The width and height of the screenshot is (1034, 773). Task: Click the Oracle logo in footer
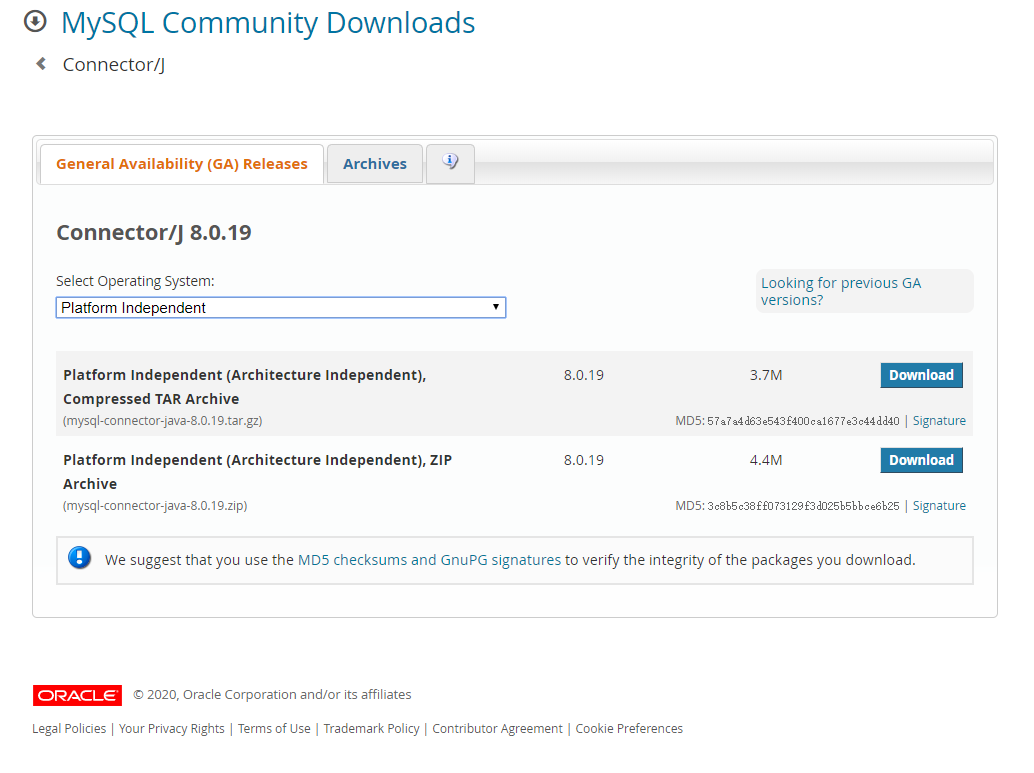(x=77, y=695)
